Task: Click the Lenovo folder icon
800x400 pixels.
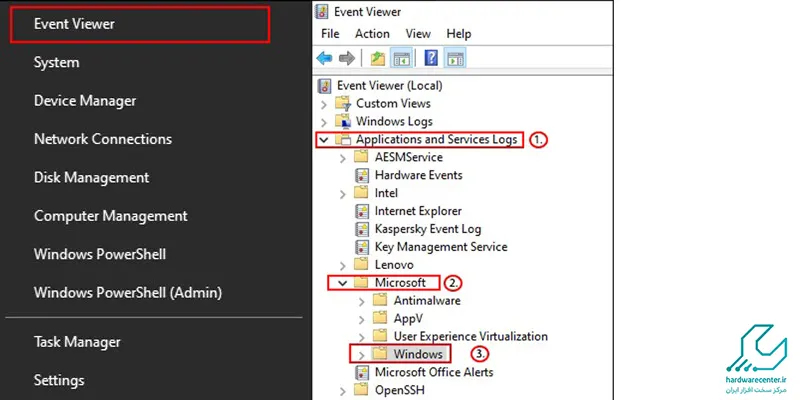Action: [361, 265]
